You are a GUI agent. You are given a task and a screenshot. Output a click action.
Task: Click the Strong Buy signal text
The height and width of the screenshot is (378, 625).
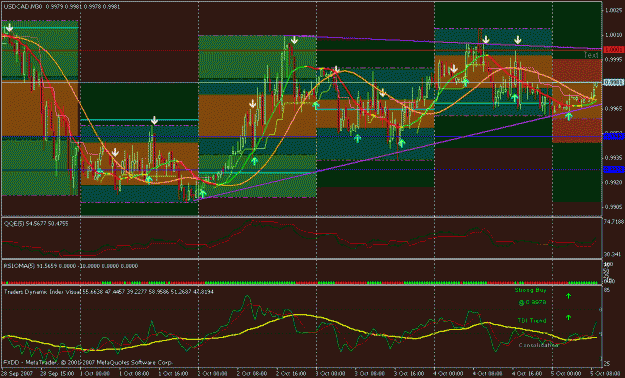click(x=531, y=290)
